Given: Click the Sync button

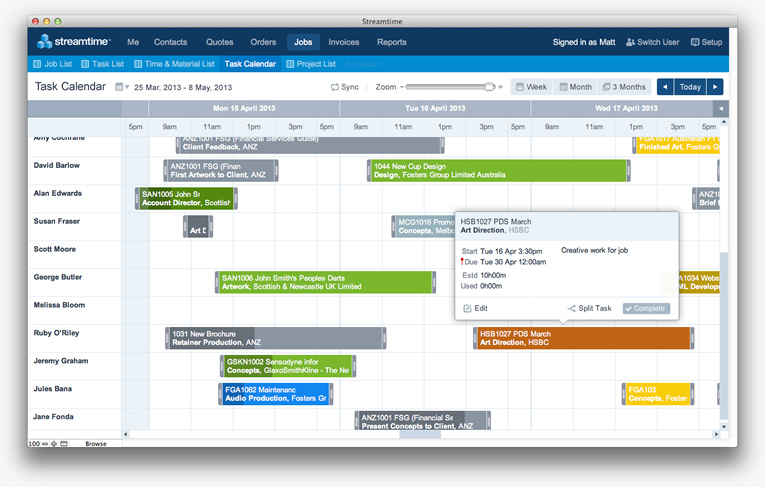Looking at the screenshot, I should tap(344, 87).
